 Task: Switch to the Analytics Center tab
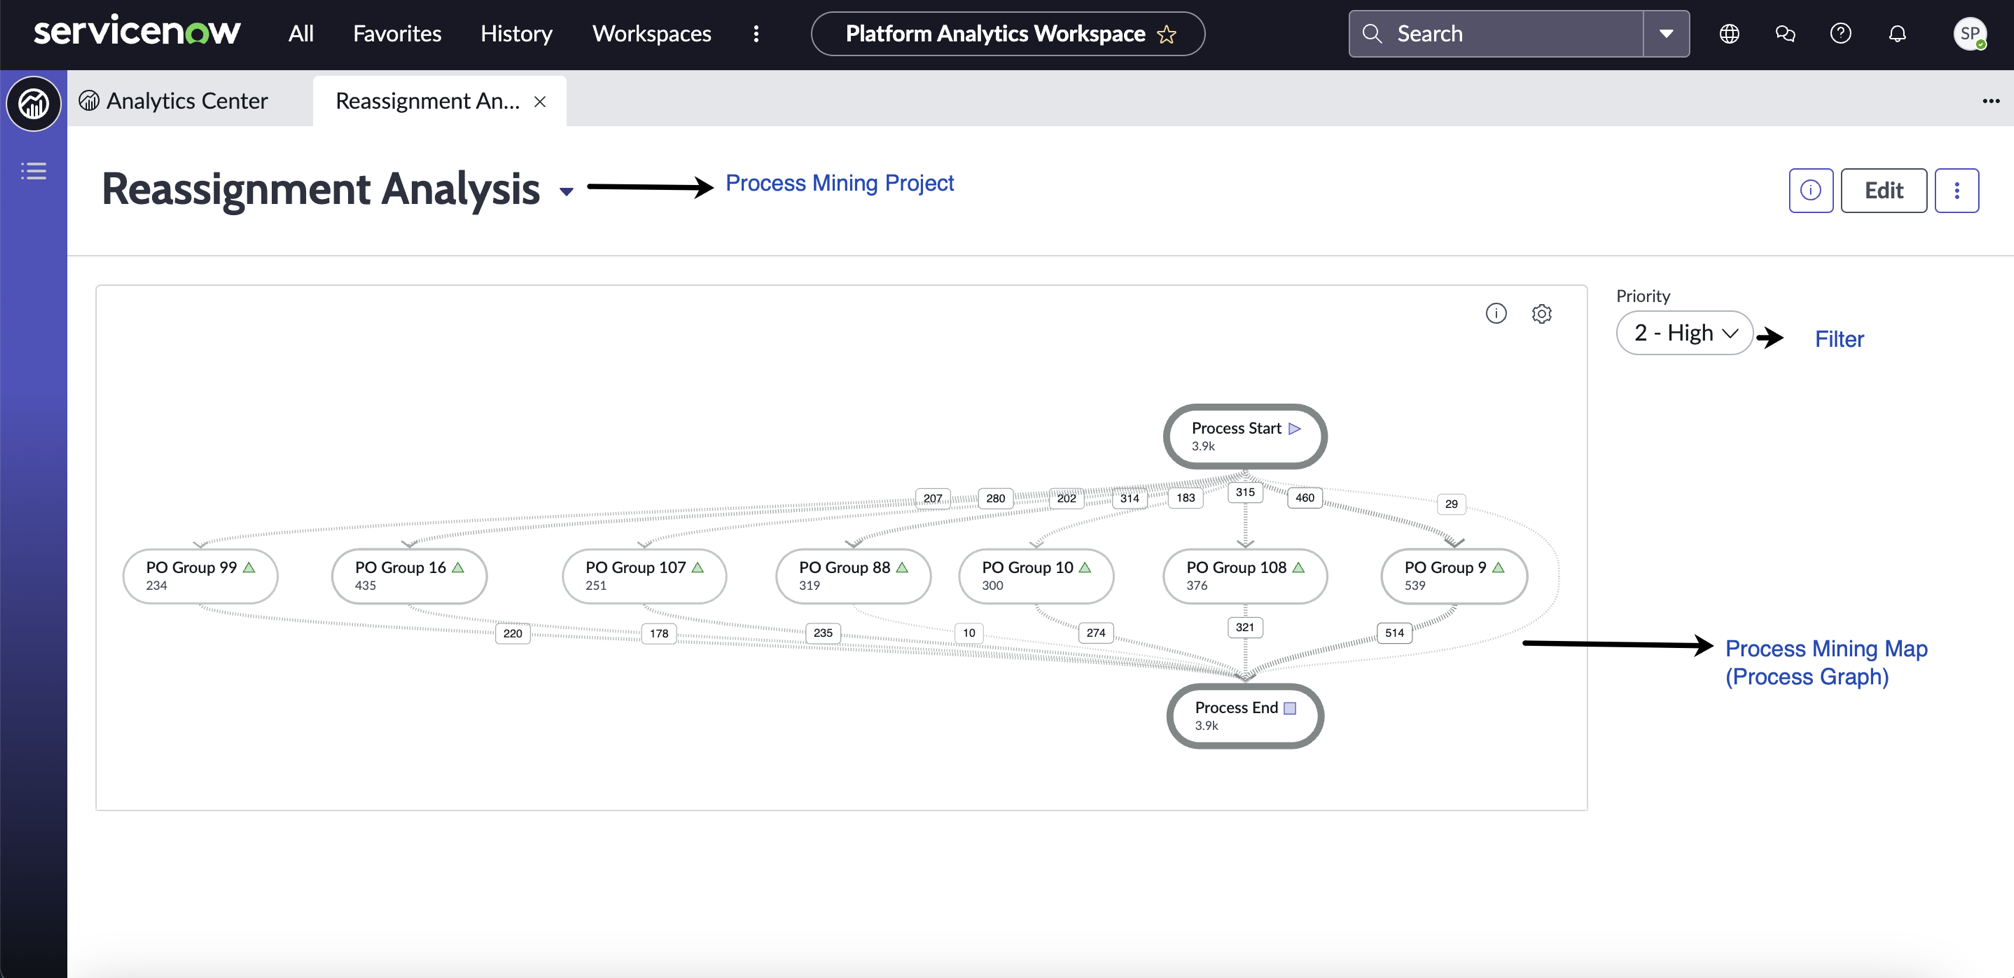[174, 101]
